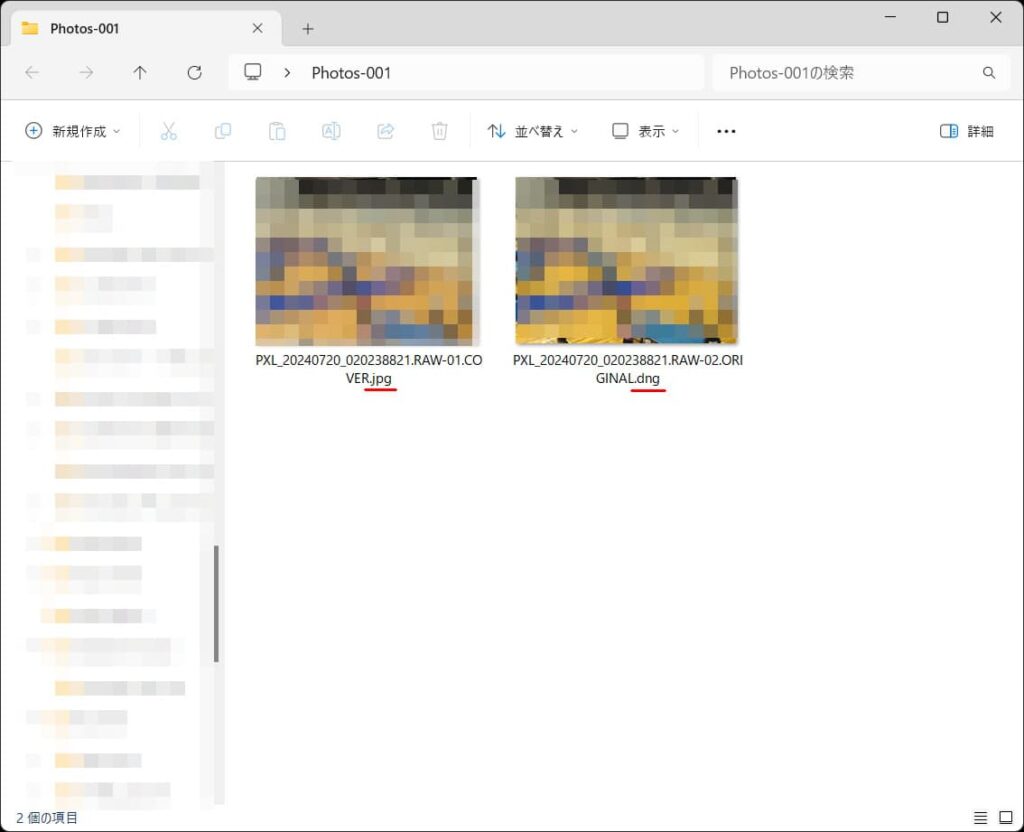The image size is (1024, 832).
Task: Open the 表示 view dropdown
Action: point(646,131)
